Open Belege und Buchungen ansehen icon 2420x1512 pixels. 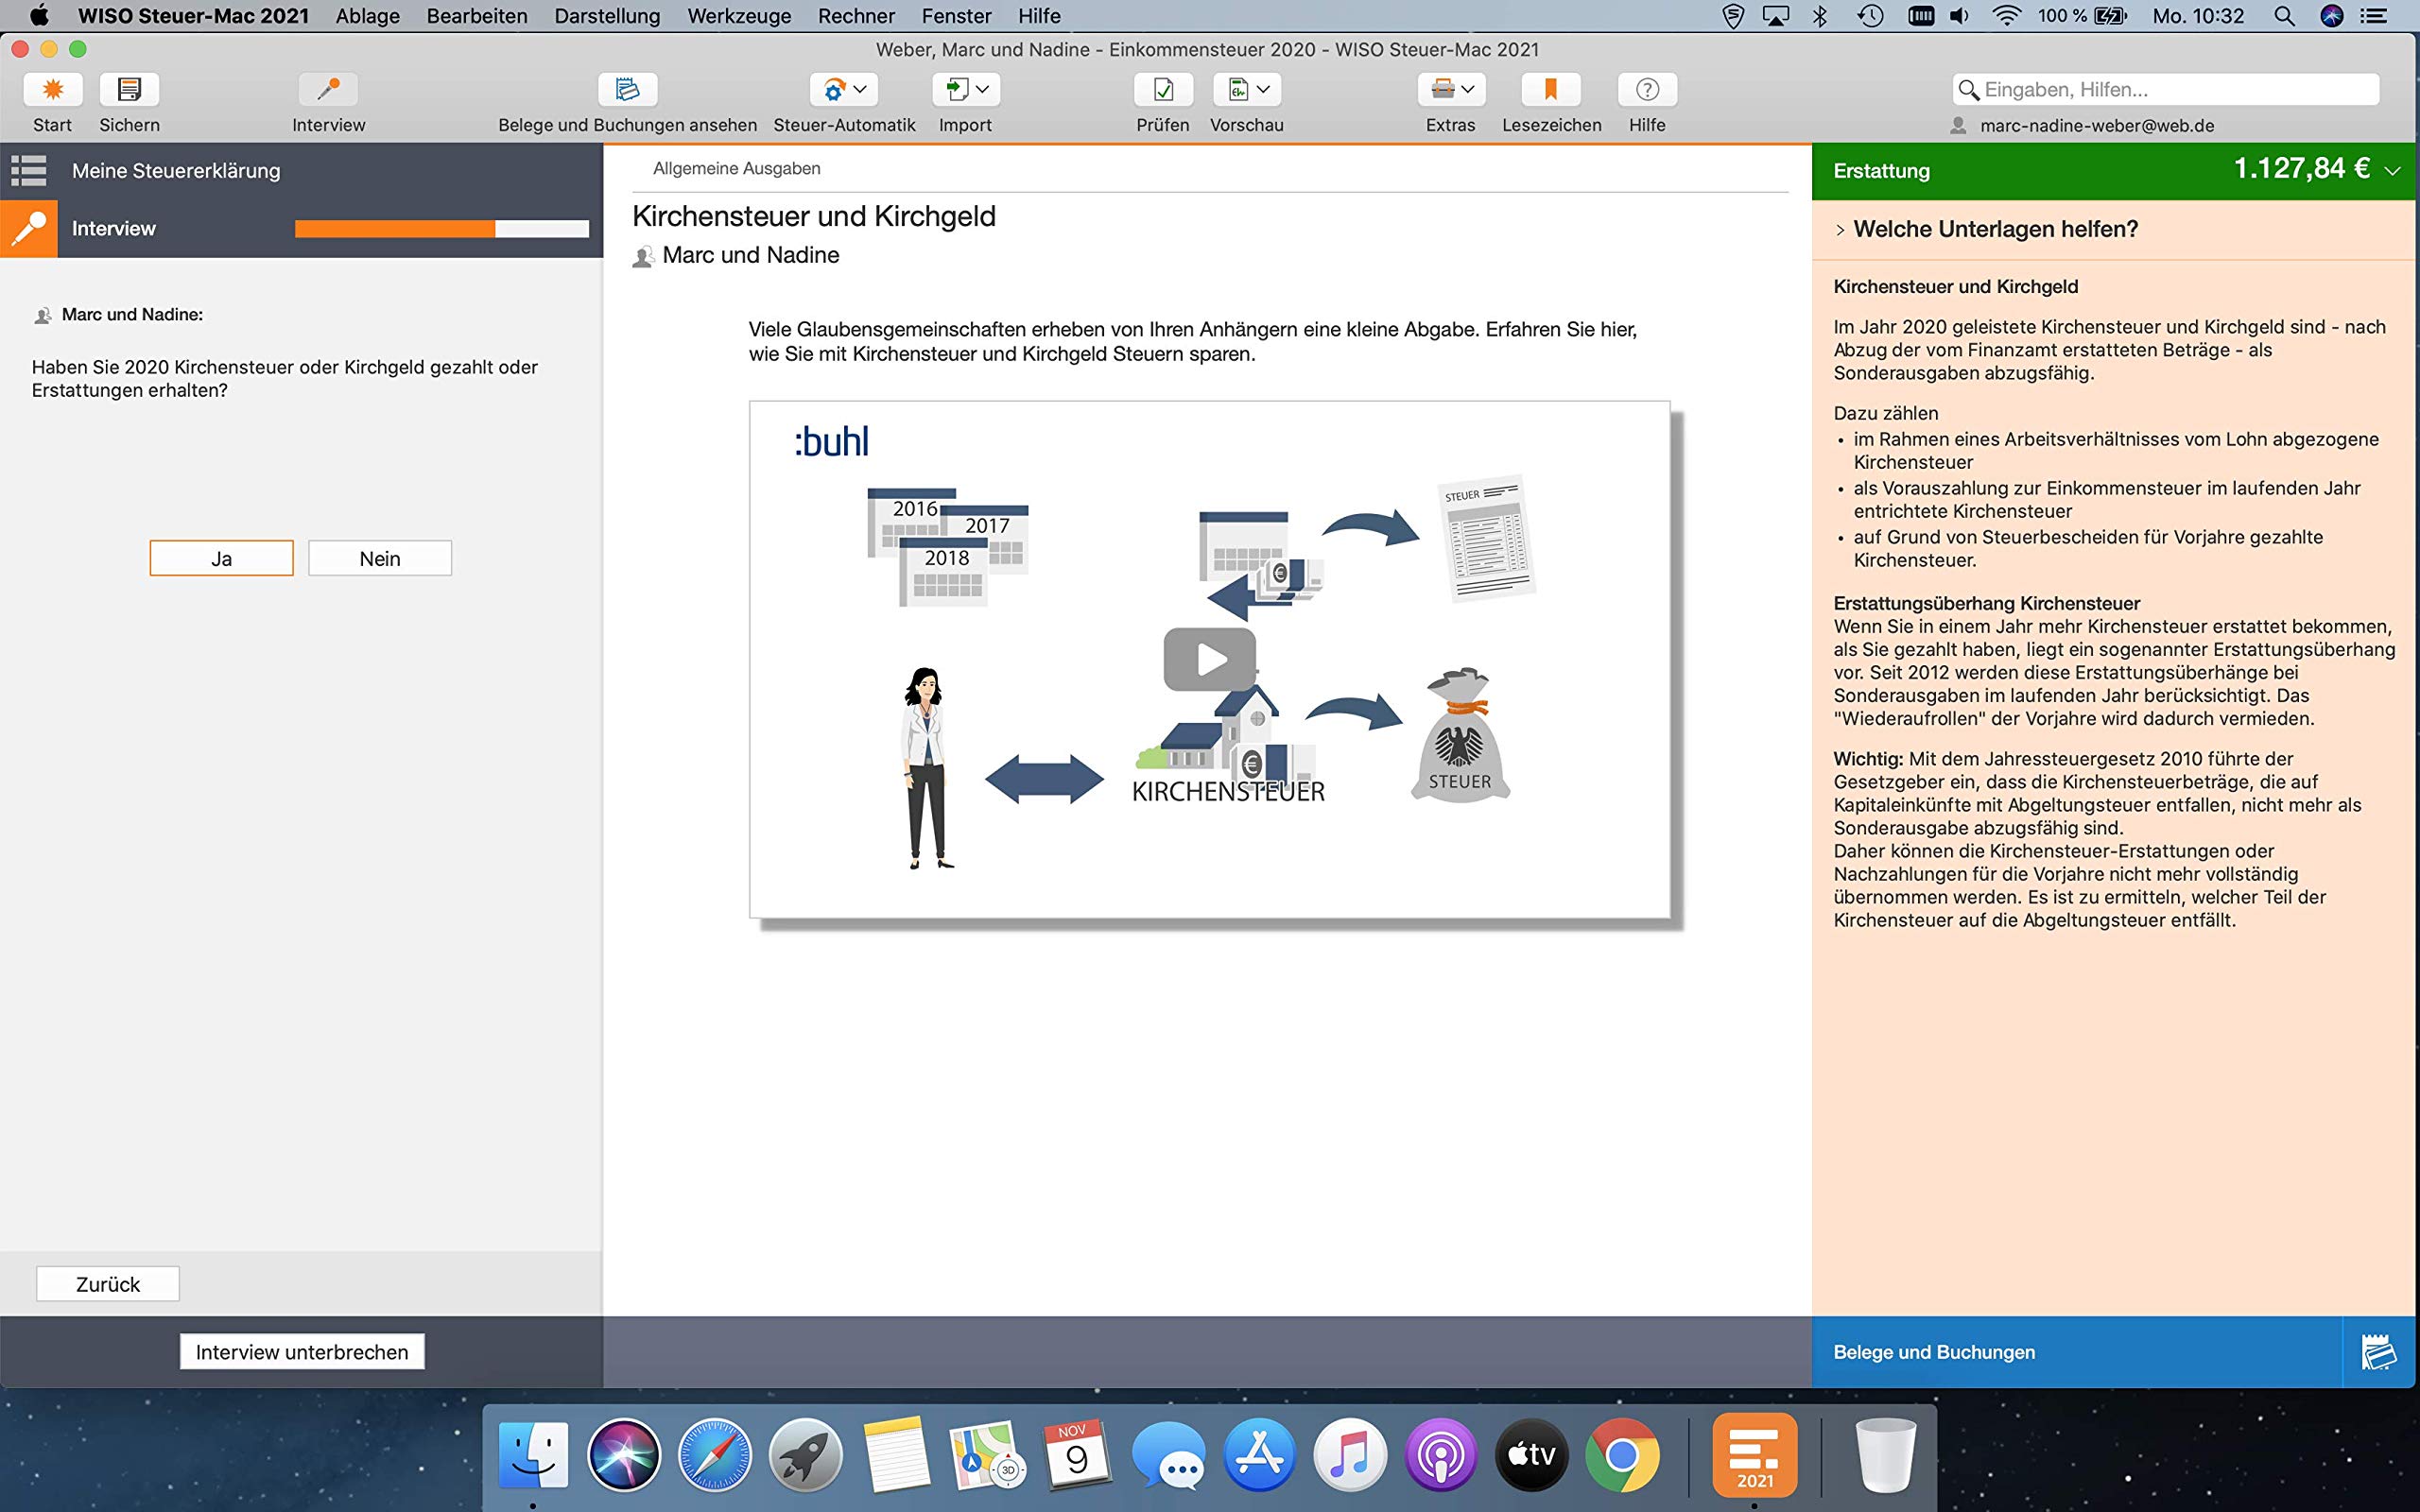627,90
